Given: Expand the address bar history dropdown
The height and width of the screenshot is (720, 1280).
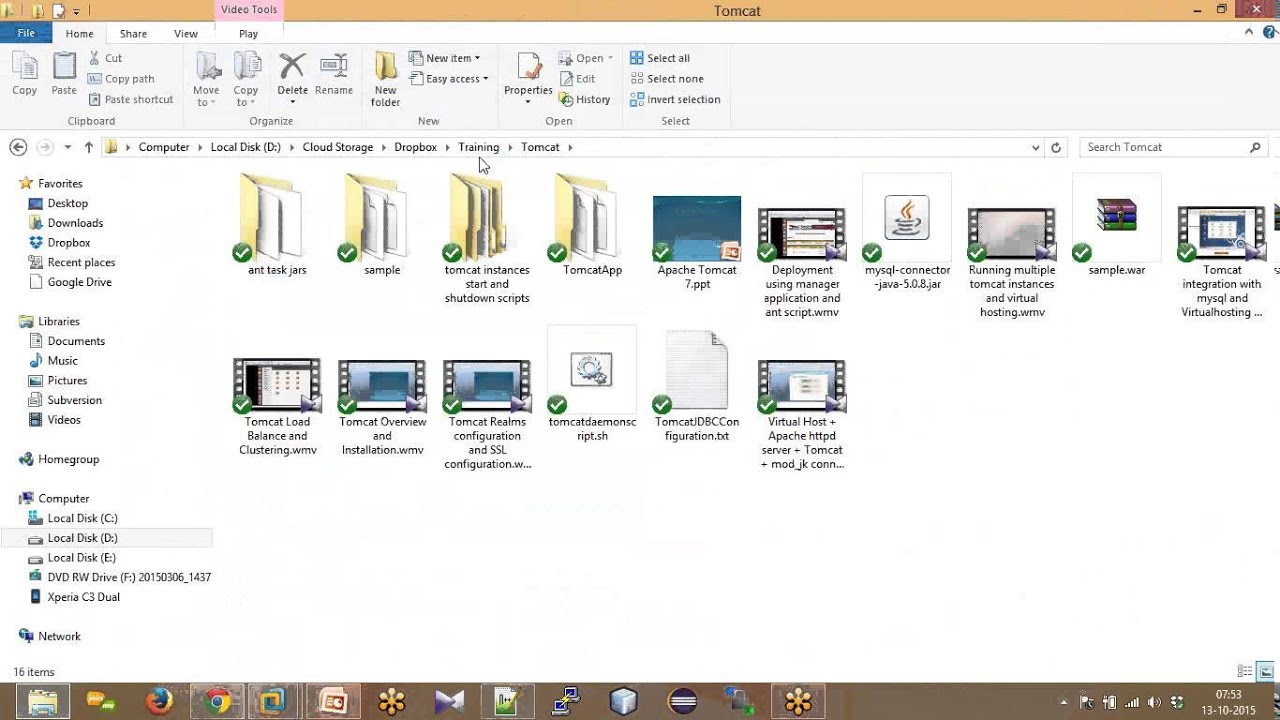Looking at the screenshot, I should click(1035, 147).
